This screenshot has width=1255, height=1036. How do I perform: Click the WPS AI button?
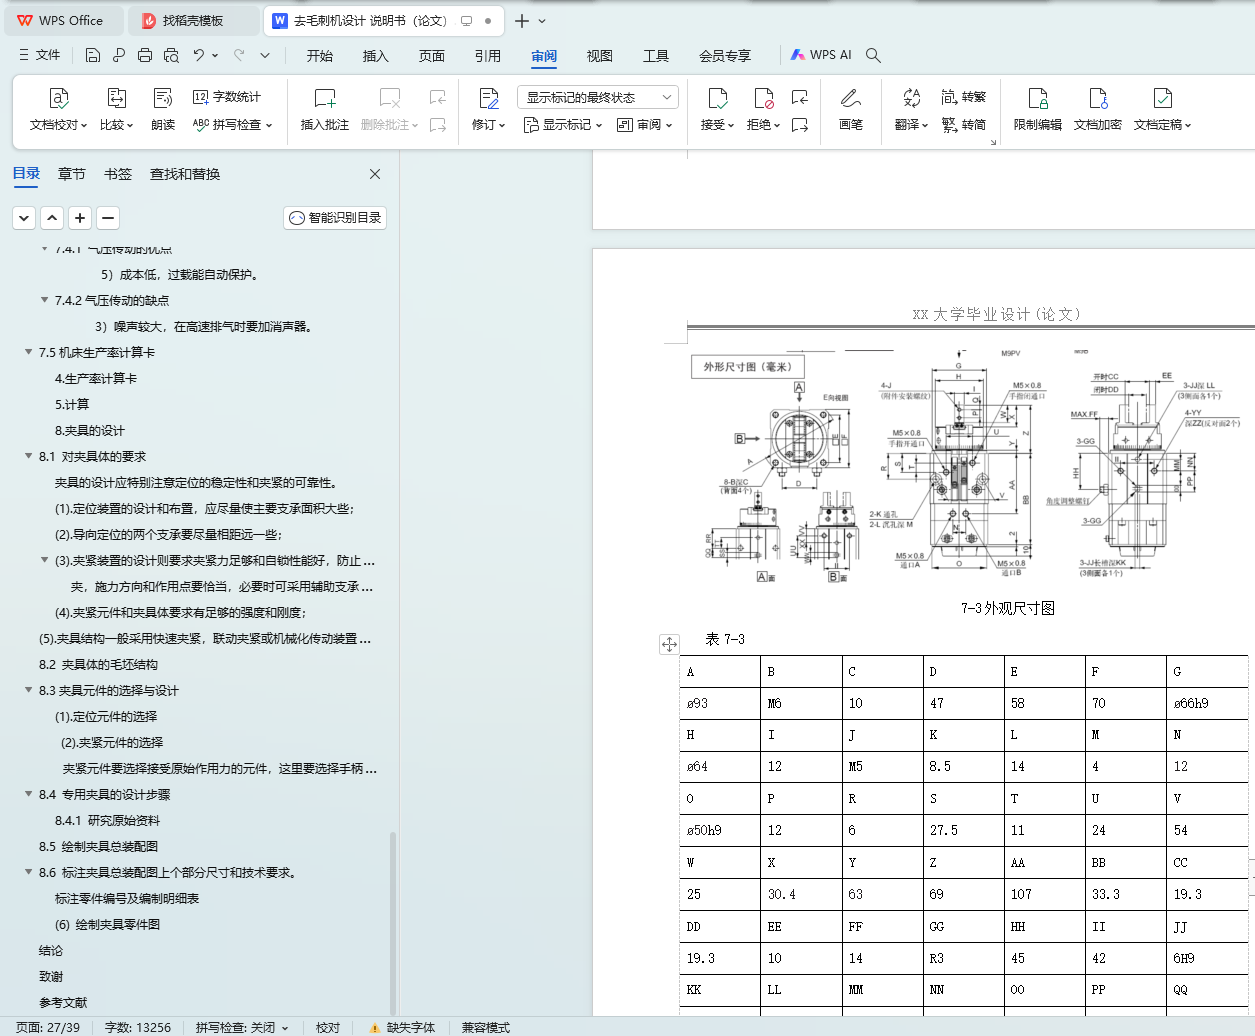[x=821, y=56]
